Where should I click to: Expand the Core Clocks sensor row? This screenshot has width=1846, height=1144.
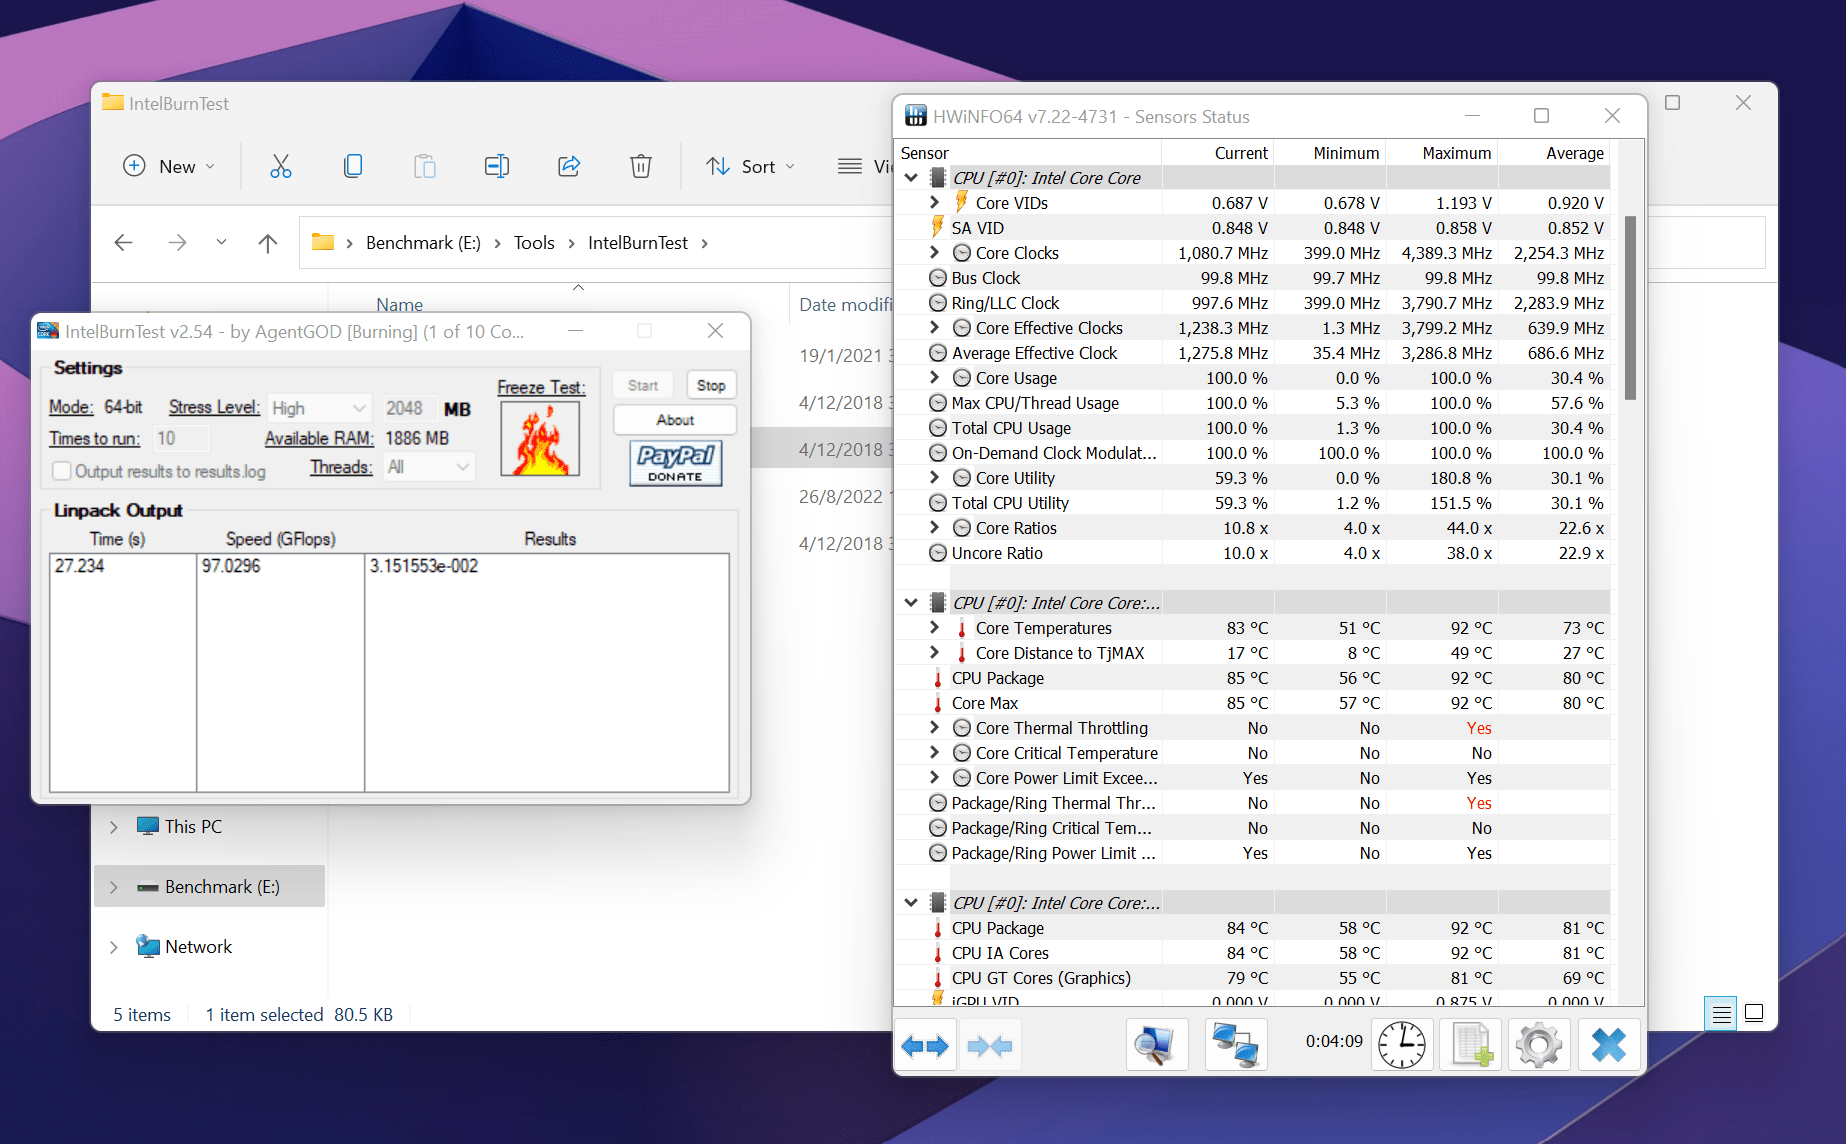click(934, 253)
